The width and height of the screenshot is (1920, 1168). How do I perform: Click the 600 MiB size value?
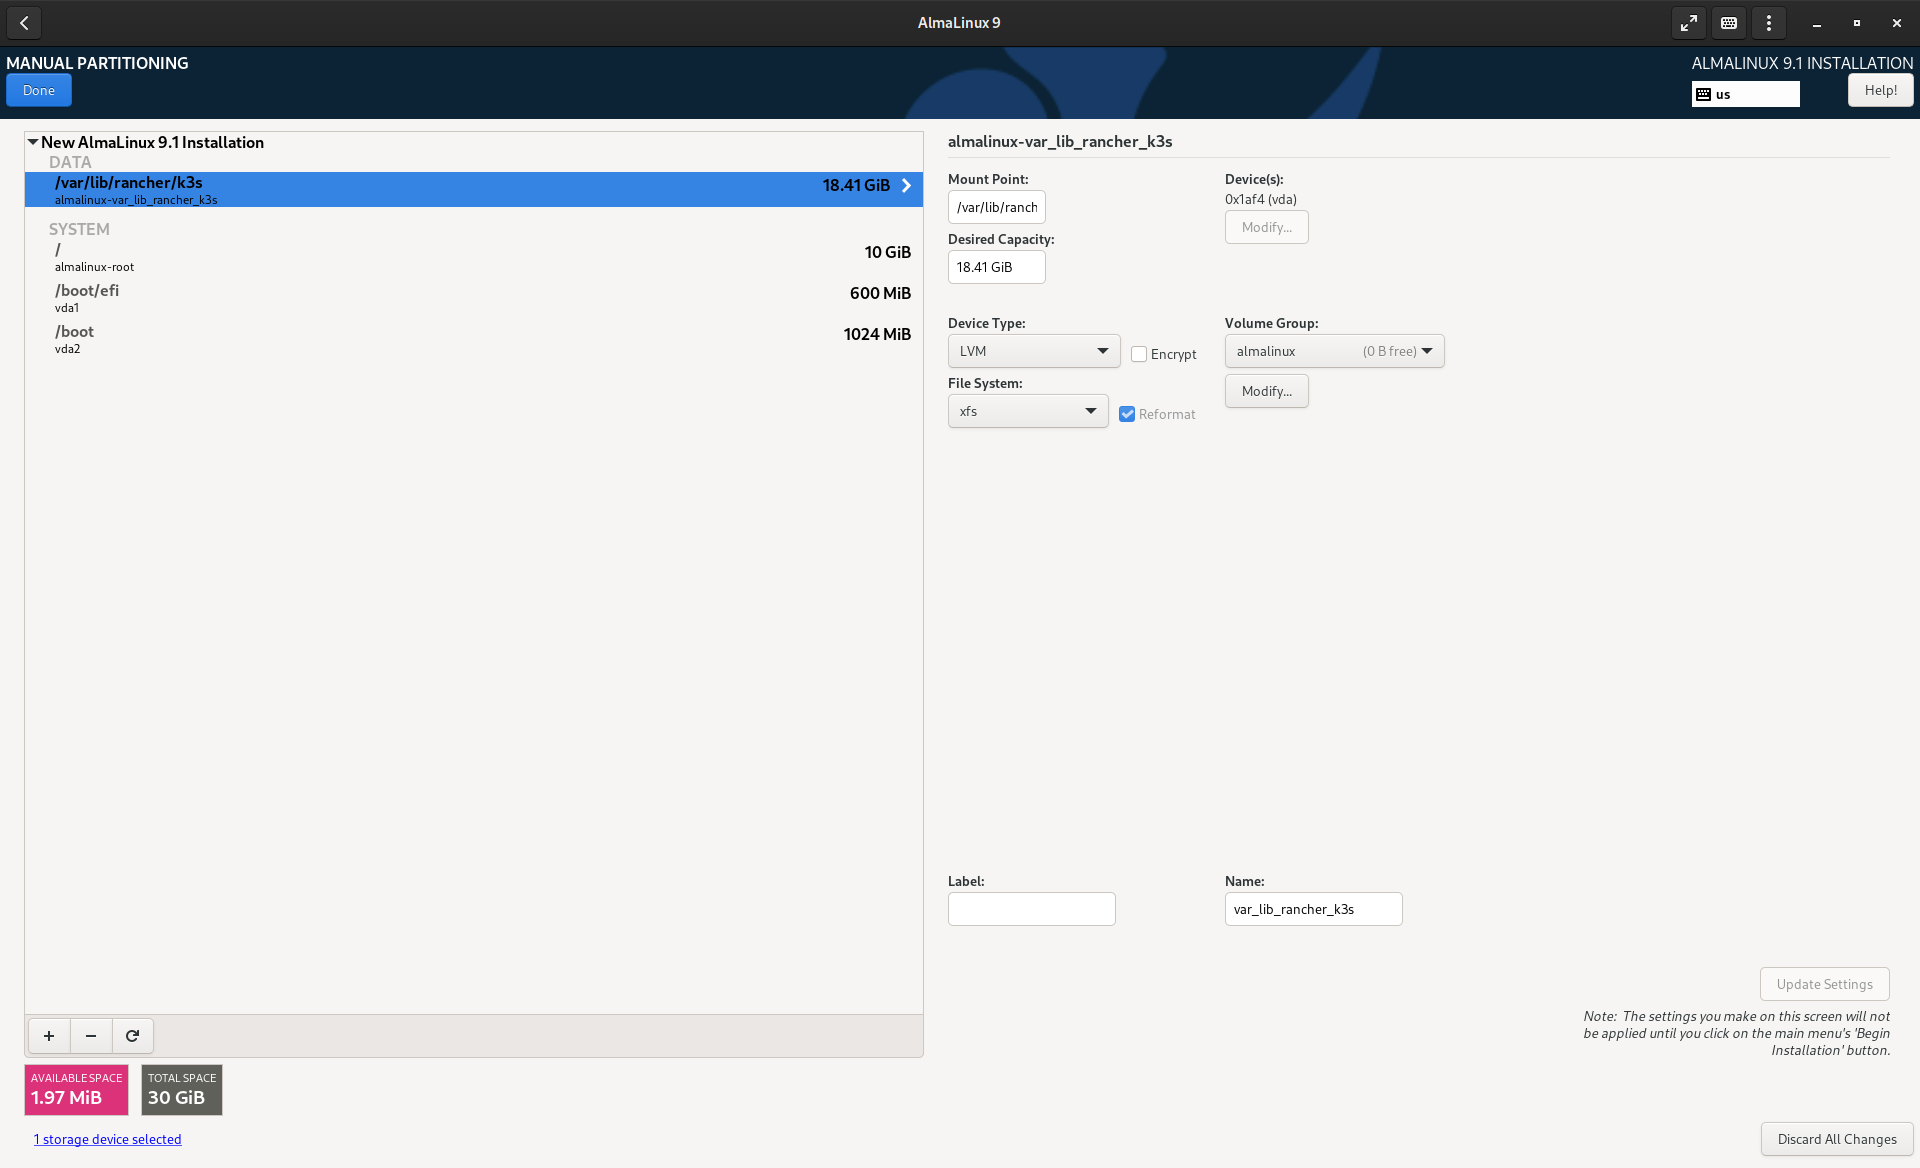pos(880,293)
